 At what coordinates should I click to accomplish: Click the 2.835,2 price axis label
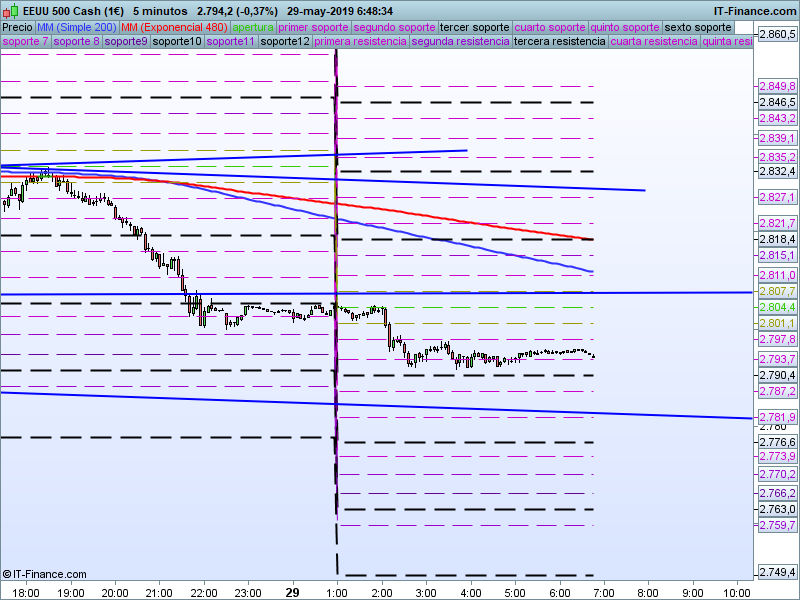click(x=777, y=157)
